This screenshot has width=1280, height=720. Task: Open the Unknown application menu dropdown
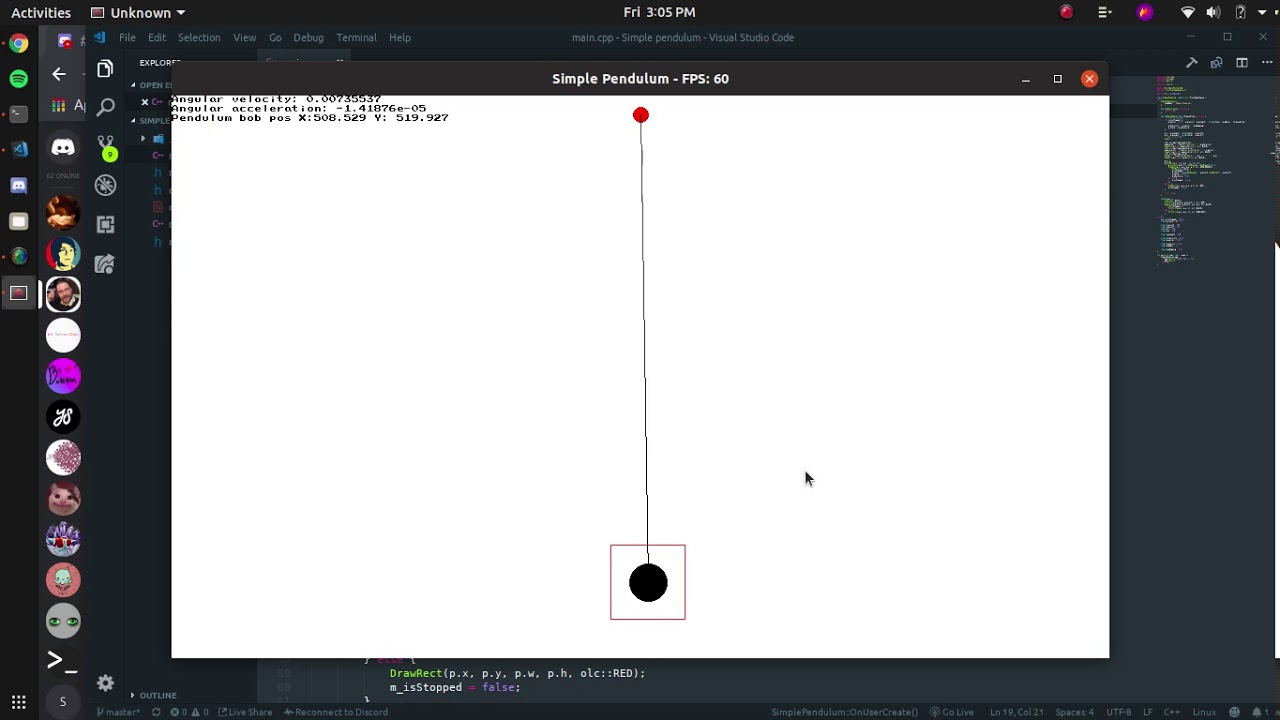pyautogui.click(x=138, y=12)
